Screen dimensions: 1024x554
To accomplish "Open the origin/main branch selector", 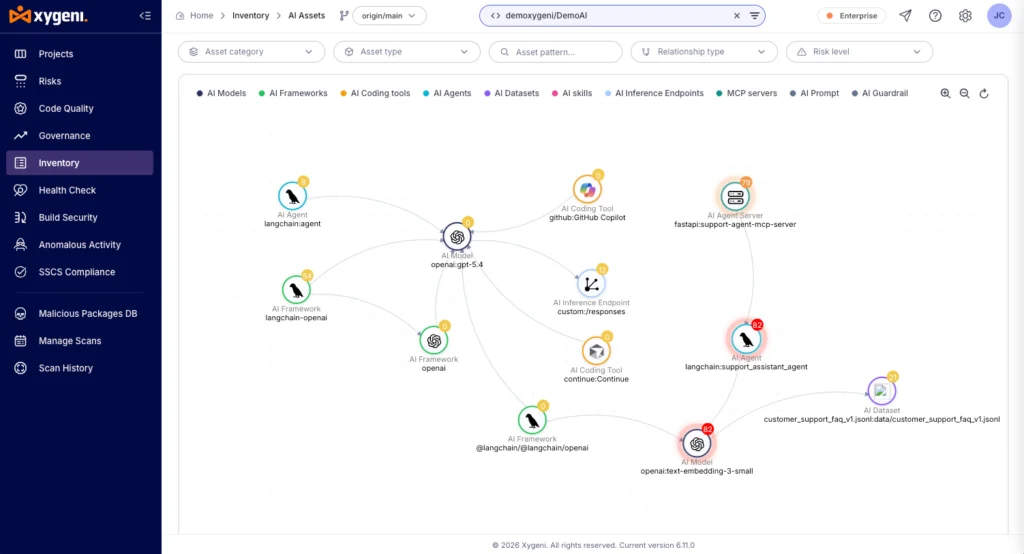I will (x=389, y=16).
